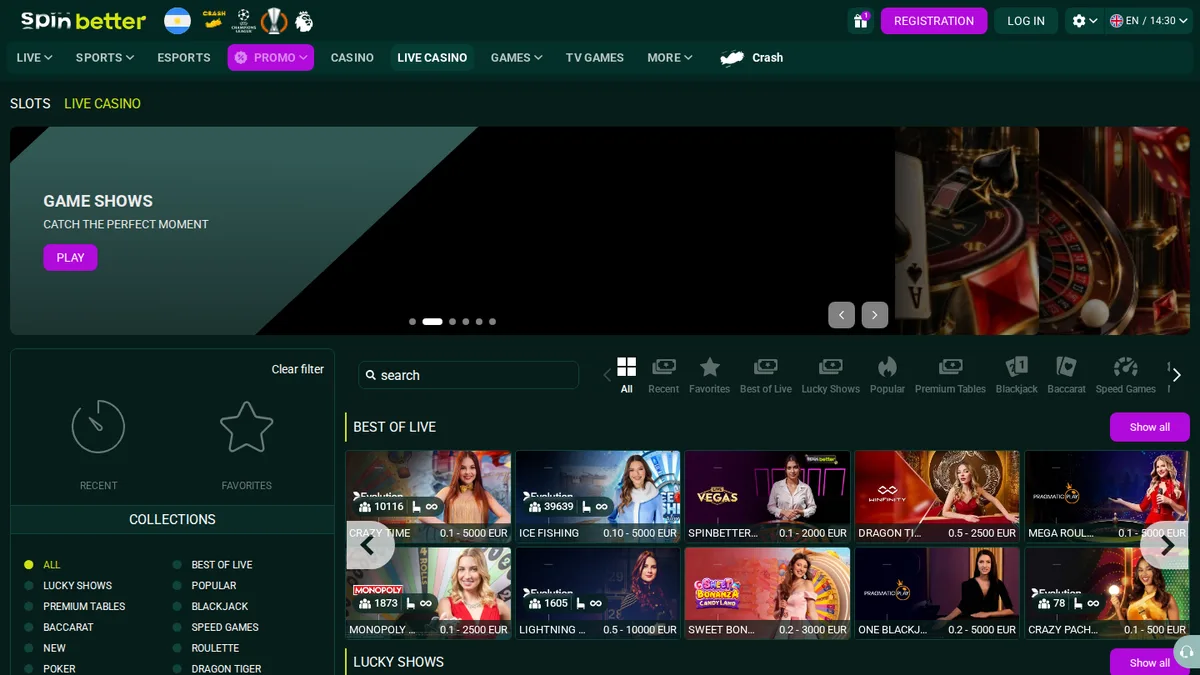Open the Crash game link in navigation
Screen dimensions: 1200x675
click(x=752, y=58)
